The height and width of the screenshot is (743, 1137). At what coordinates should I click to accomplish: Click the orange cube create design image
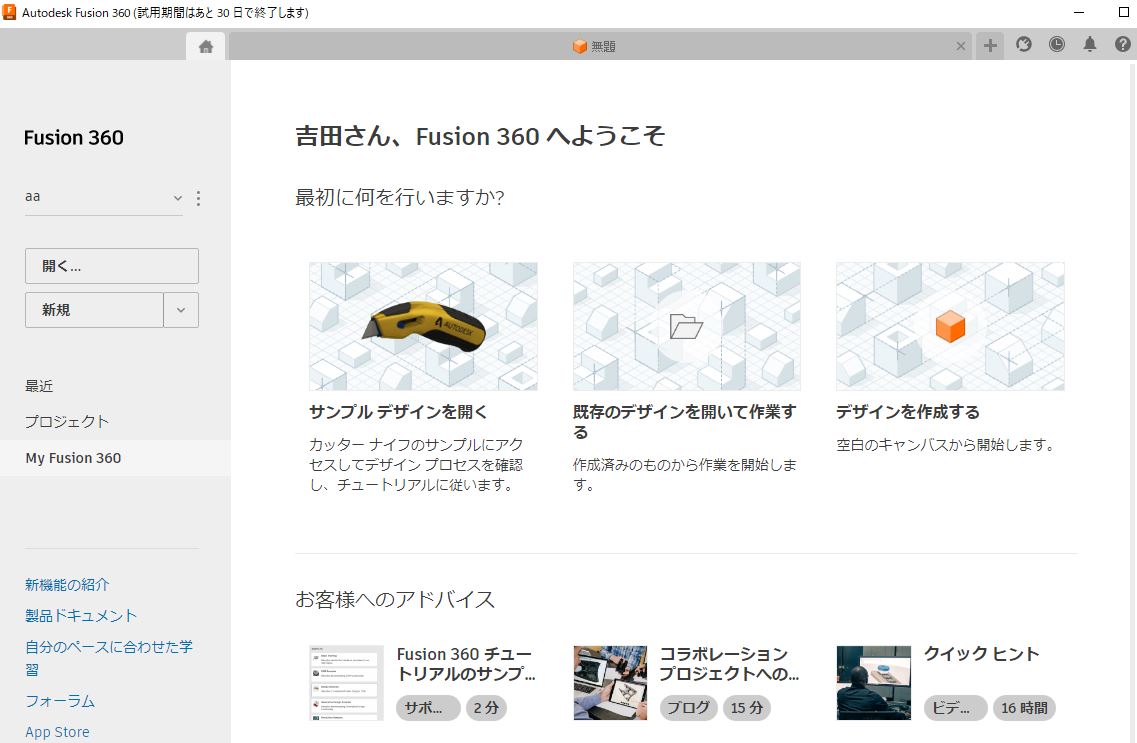[x=949, y=326]
